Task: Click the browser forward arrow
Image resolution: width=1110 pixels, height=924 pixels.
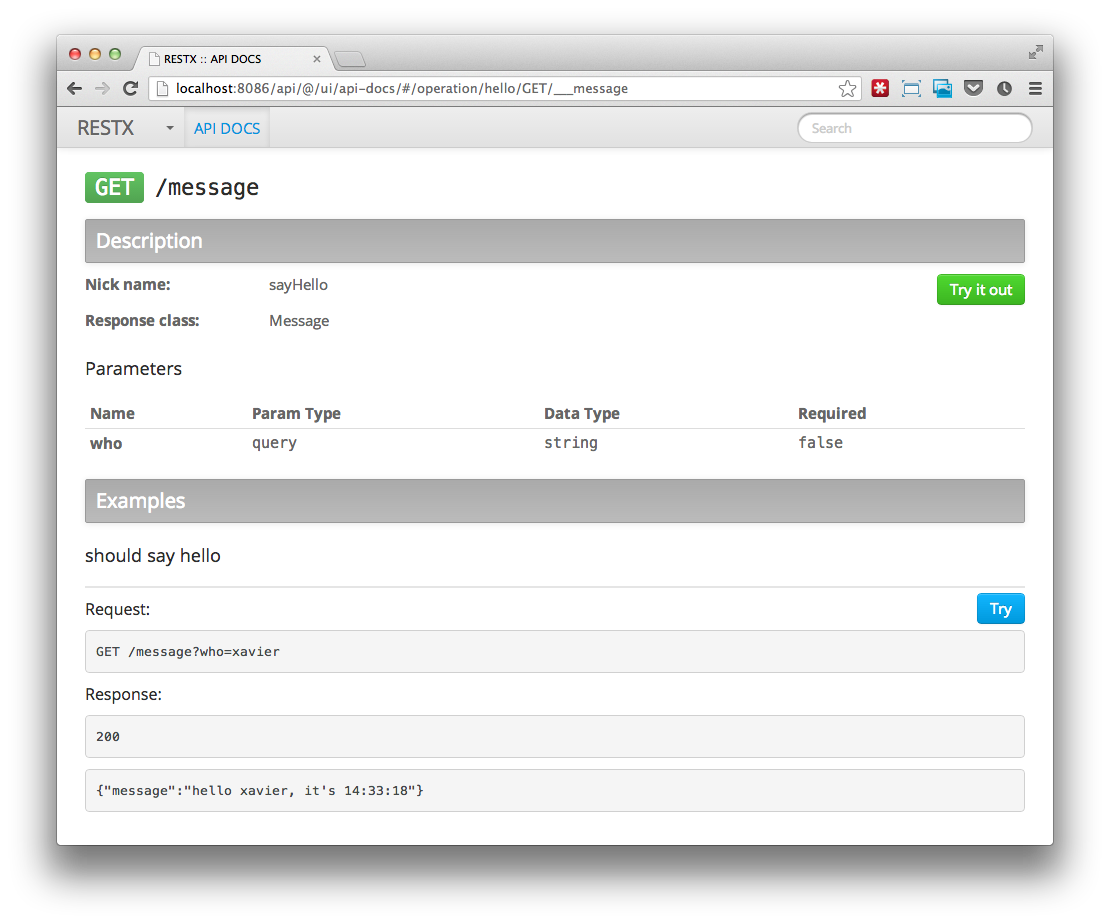Action: tap(102, 89)
